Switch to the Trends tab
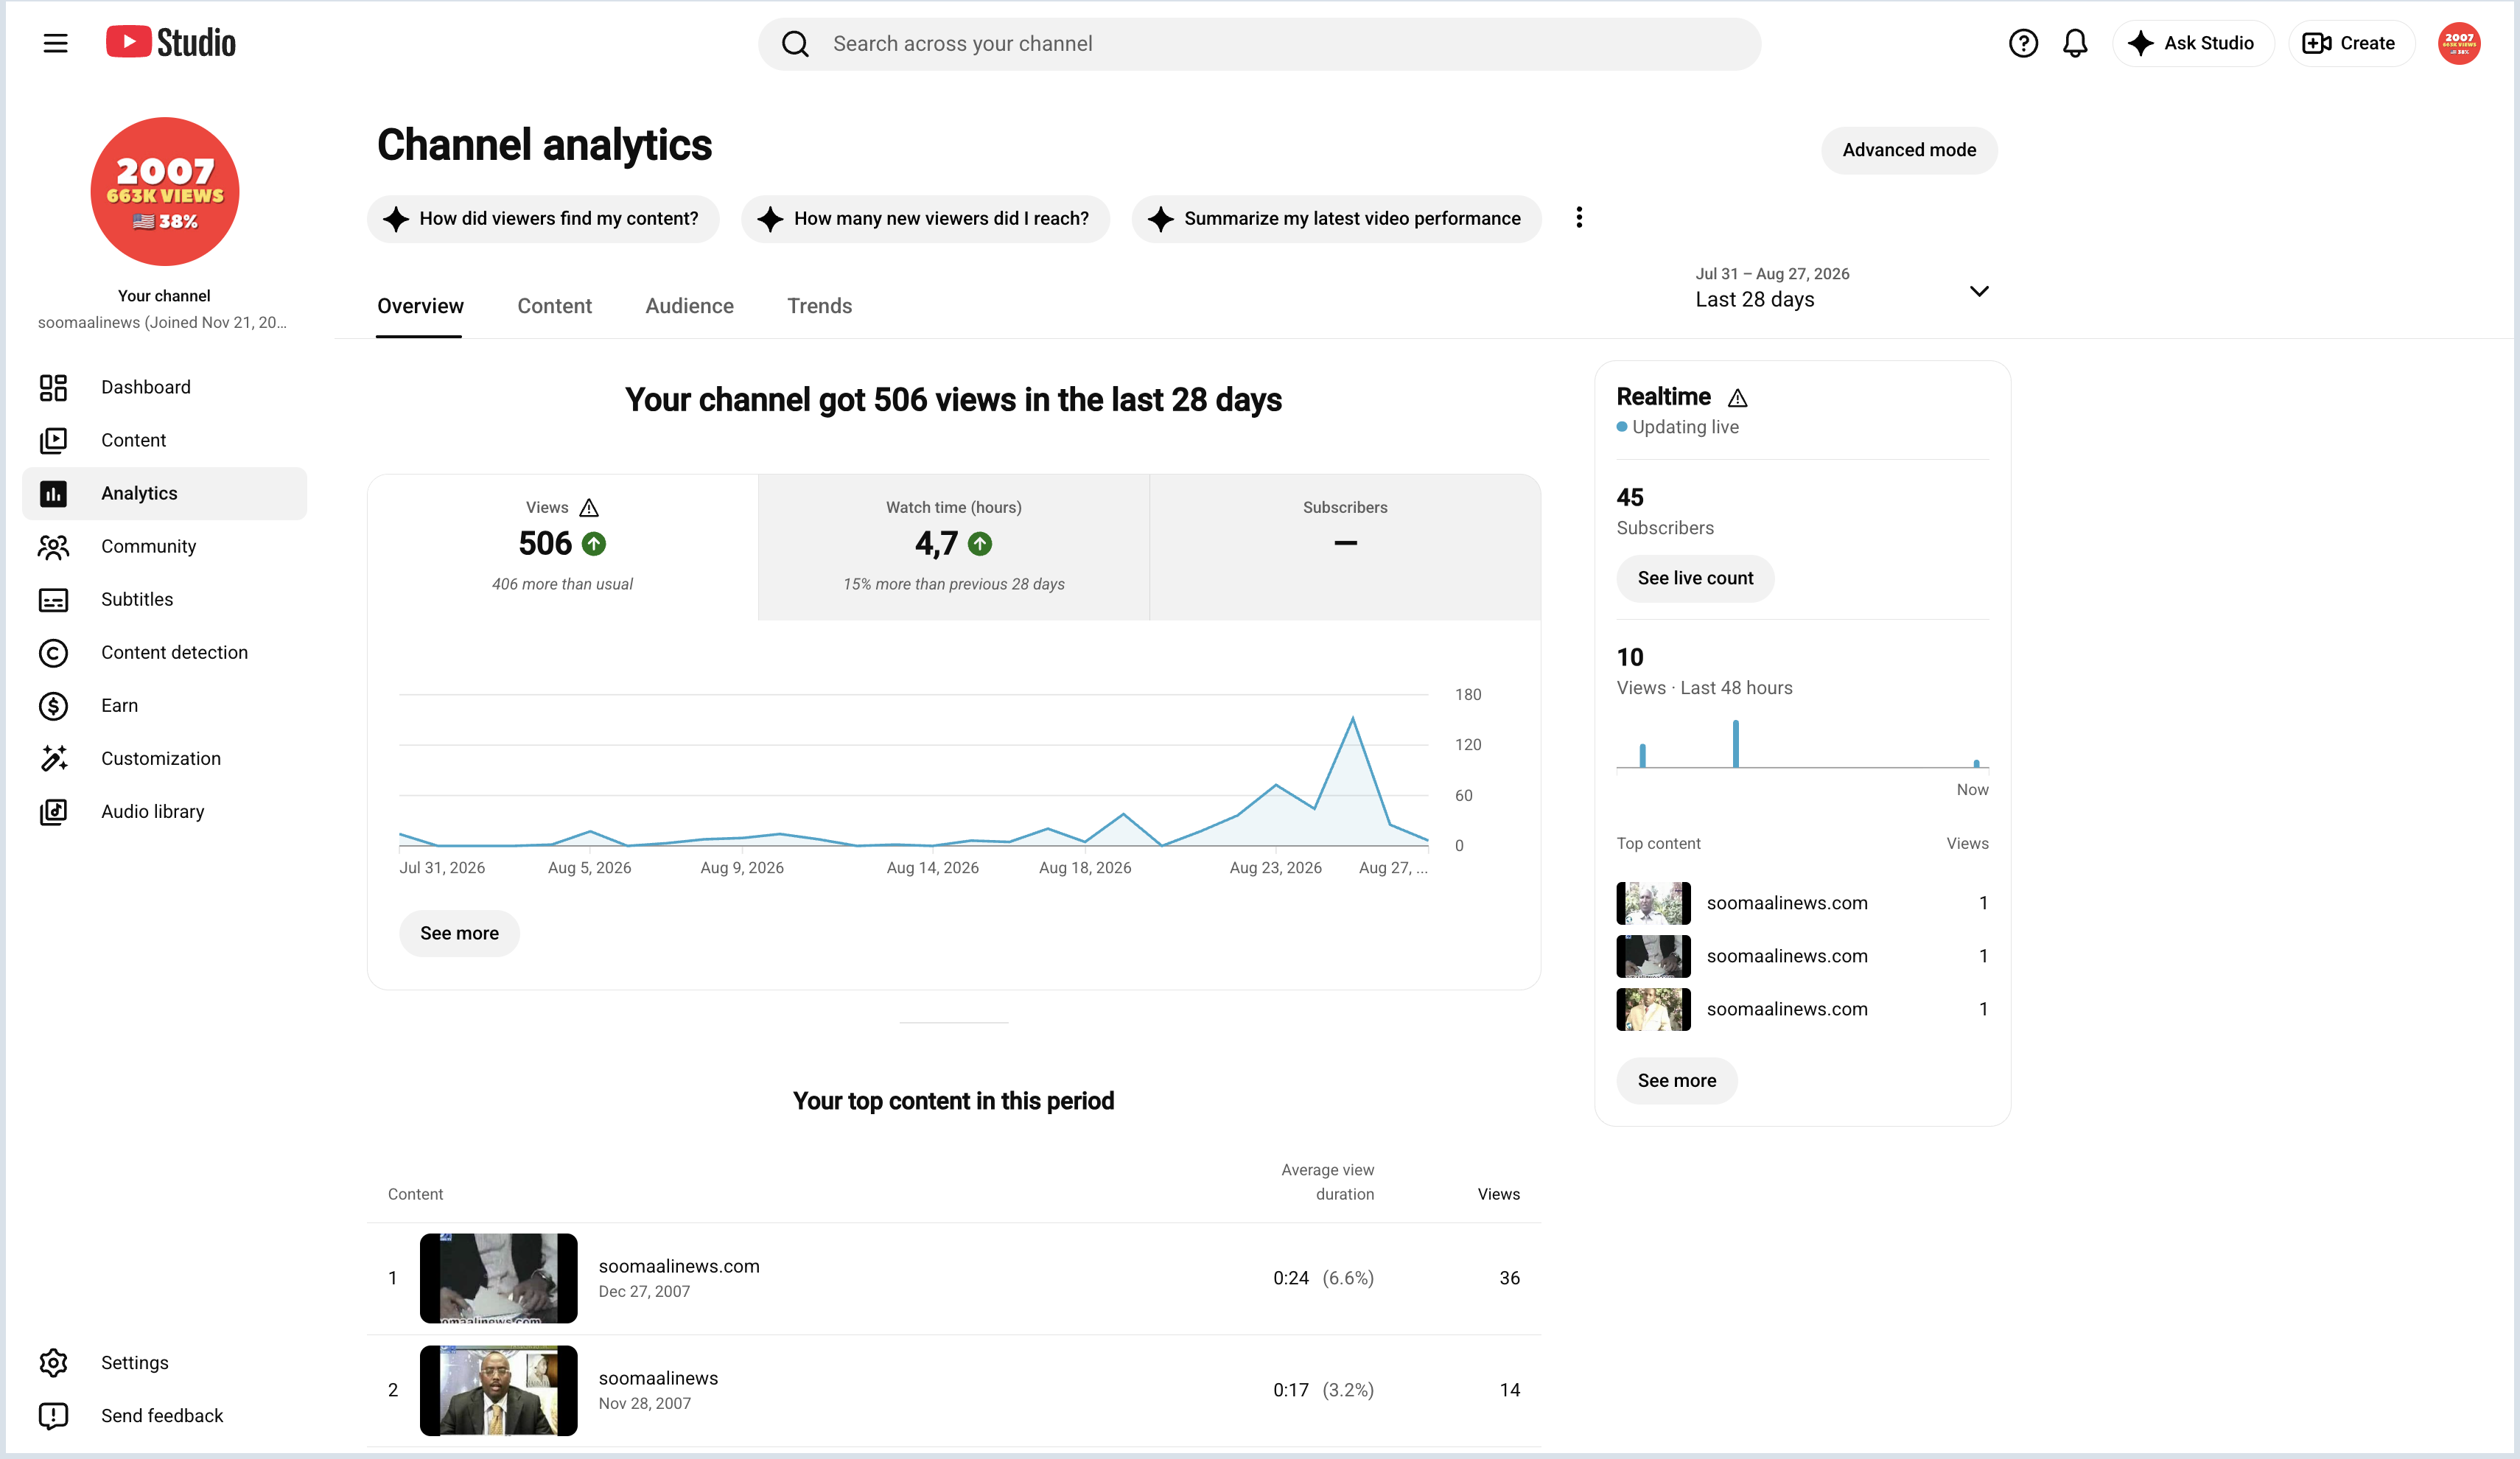This screenshot has width=2520, height=1459. (x=819, y=306)
